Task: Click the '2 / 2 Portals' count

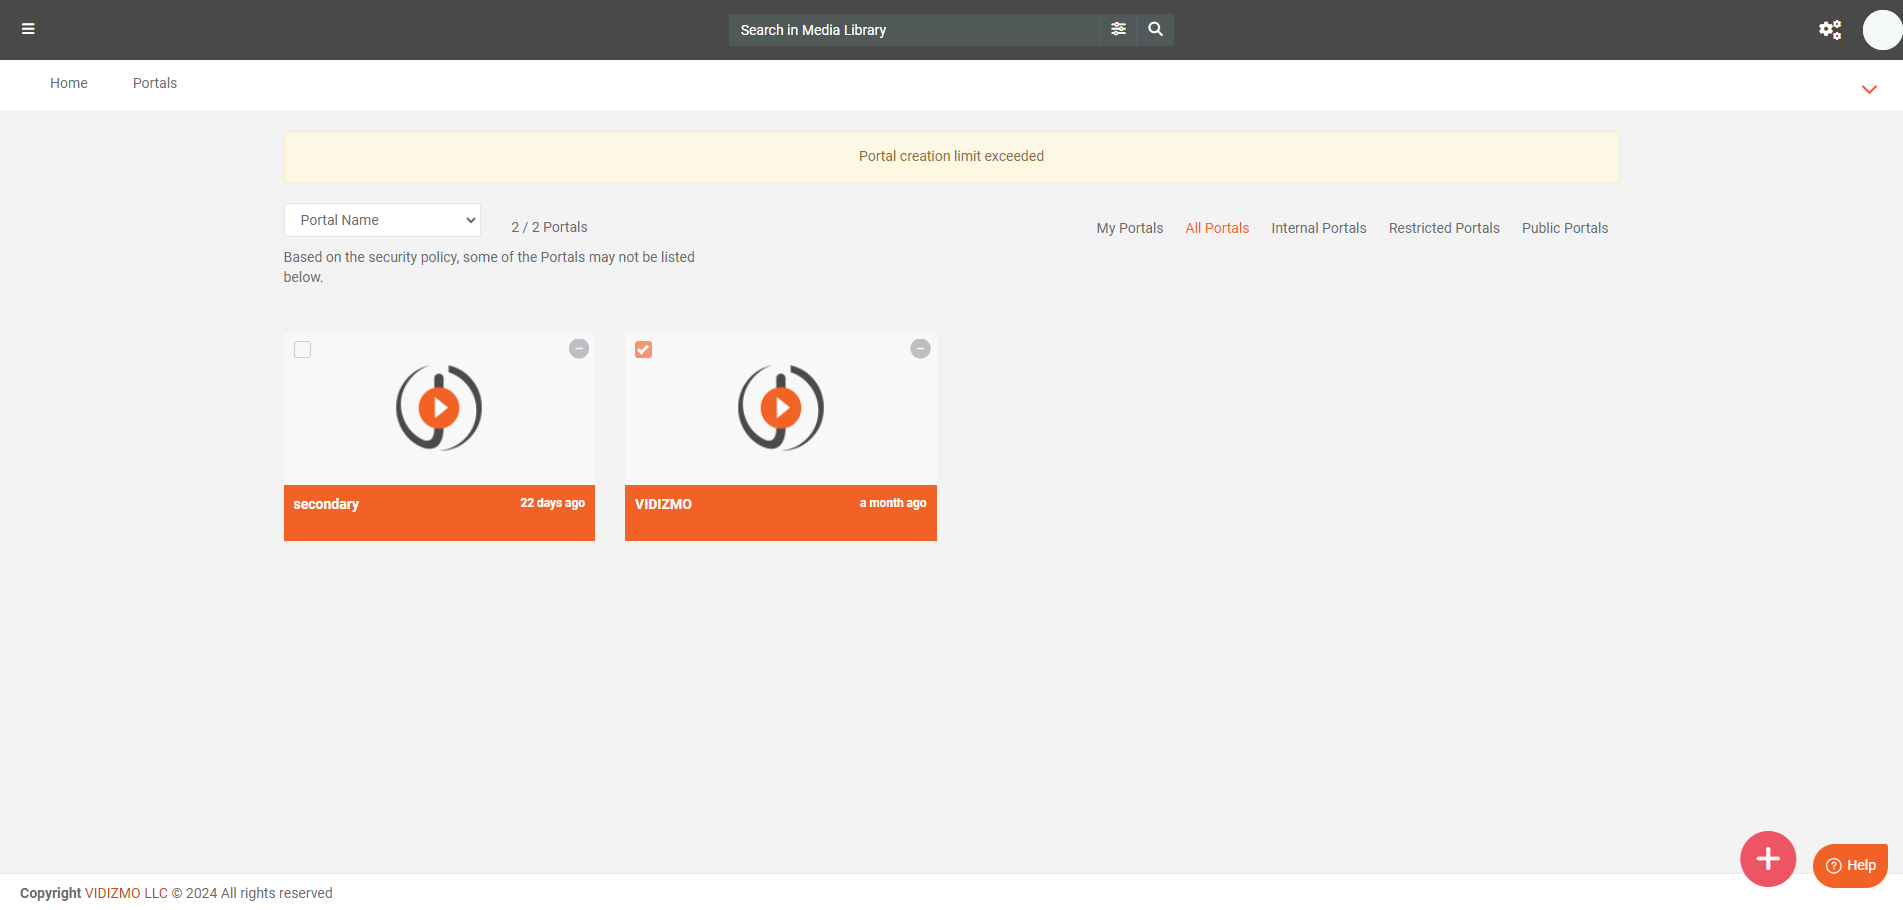Action: [549, 227]
